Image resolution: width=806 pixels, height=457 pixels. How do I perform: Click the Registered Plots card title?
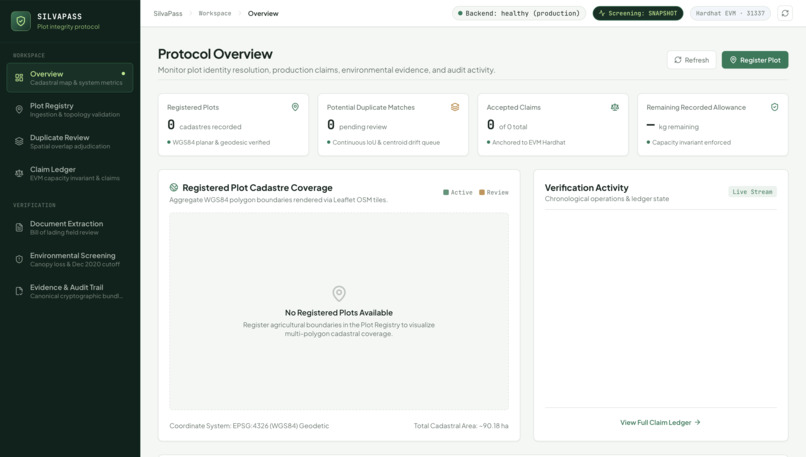click(x=193, y=107)
